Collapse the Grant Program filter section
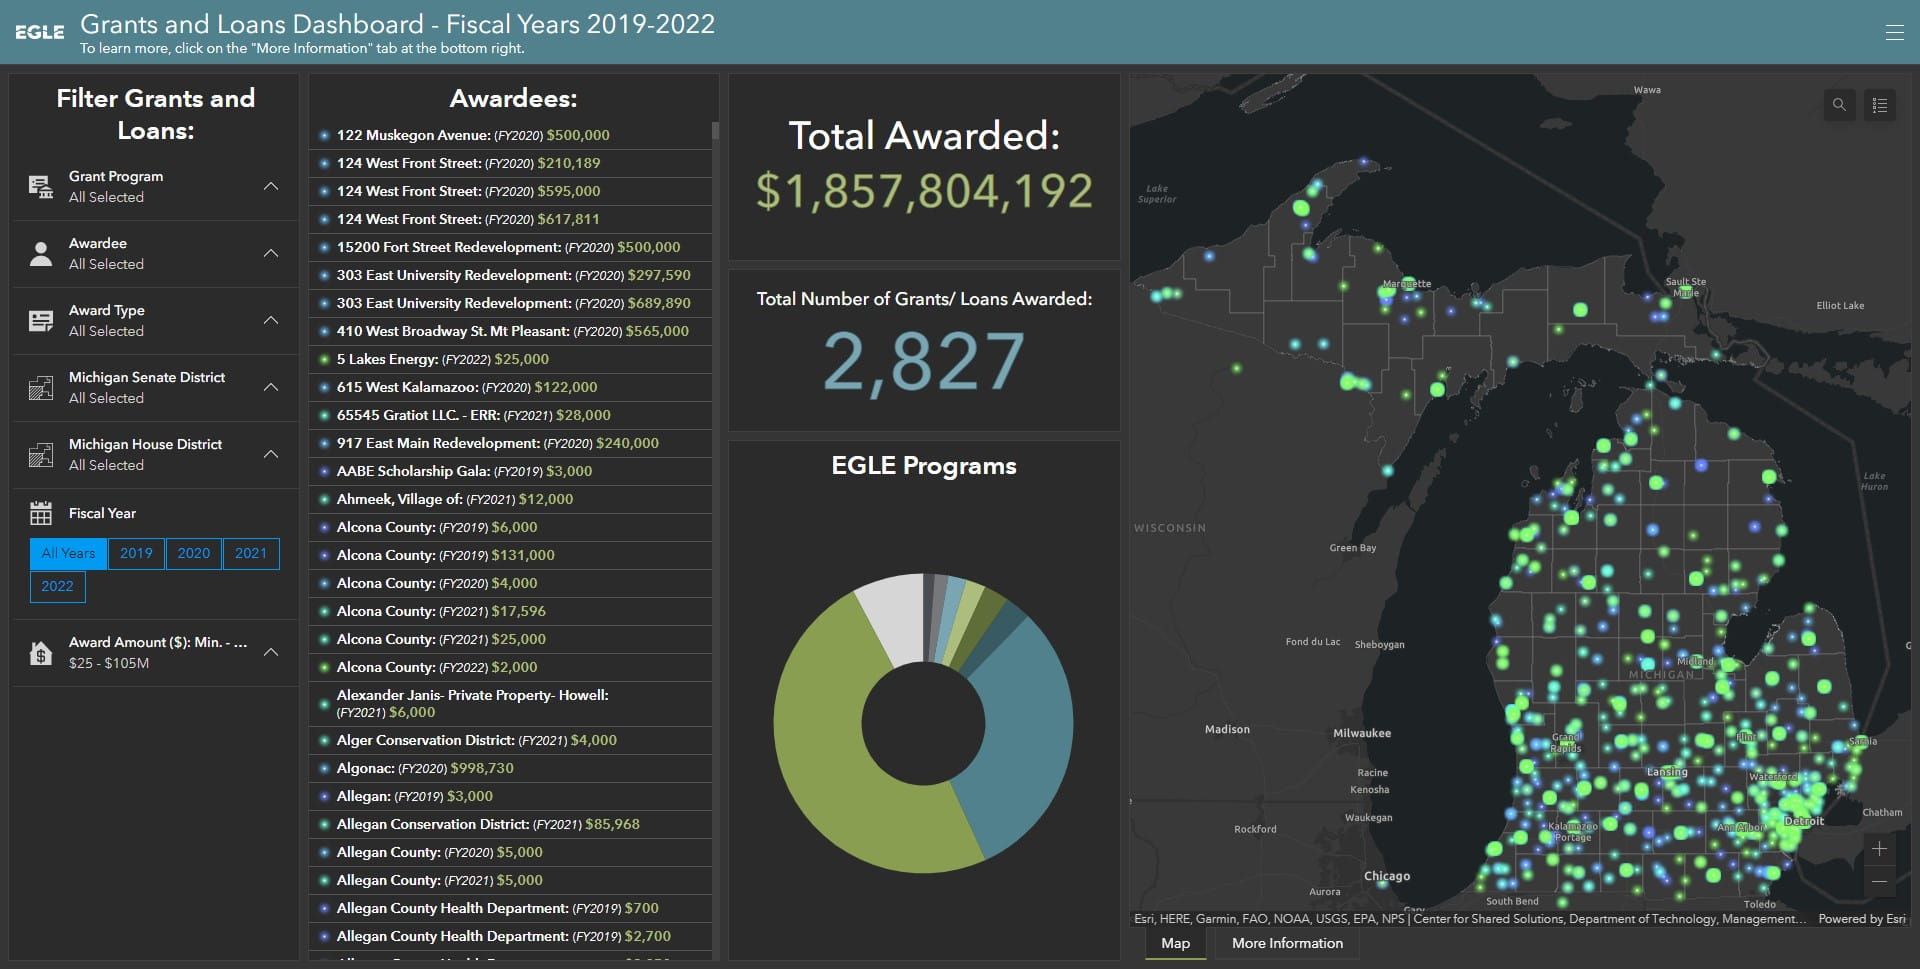 (270, 185)
